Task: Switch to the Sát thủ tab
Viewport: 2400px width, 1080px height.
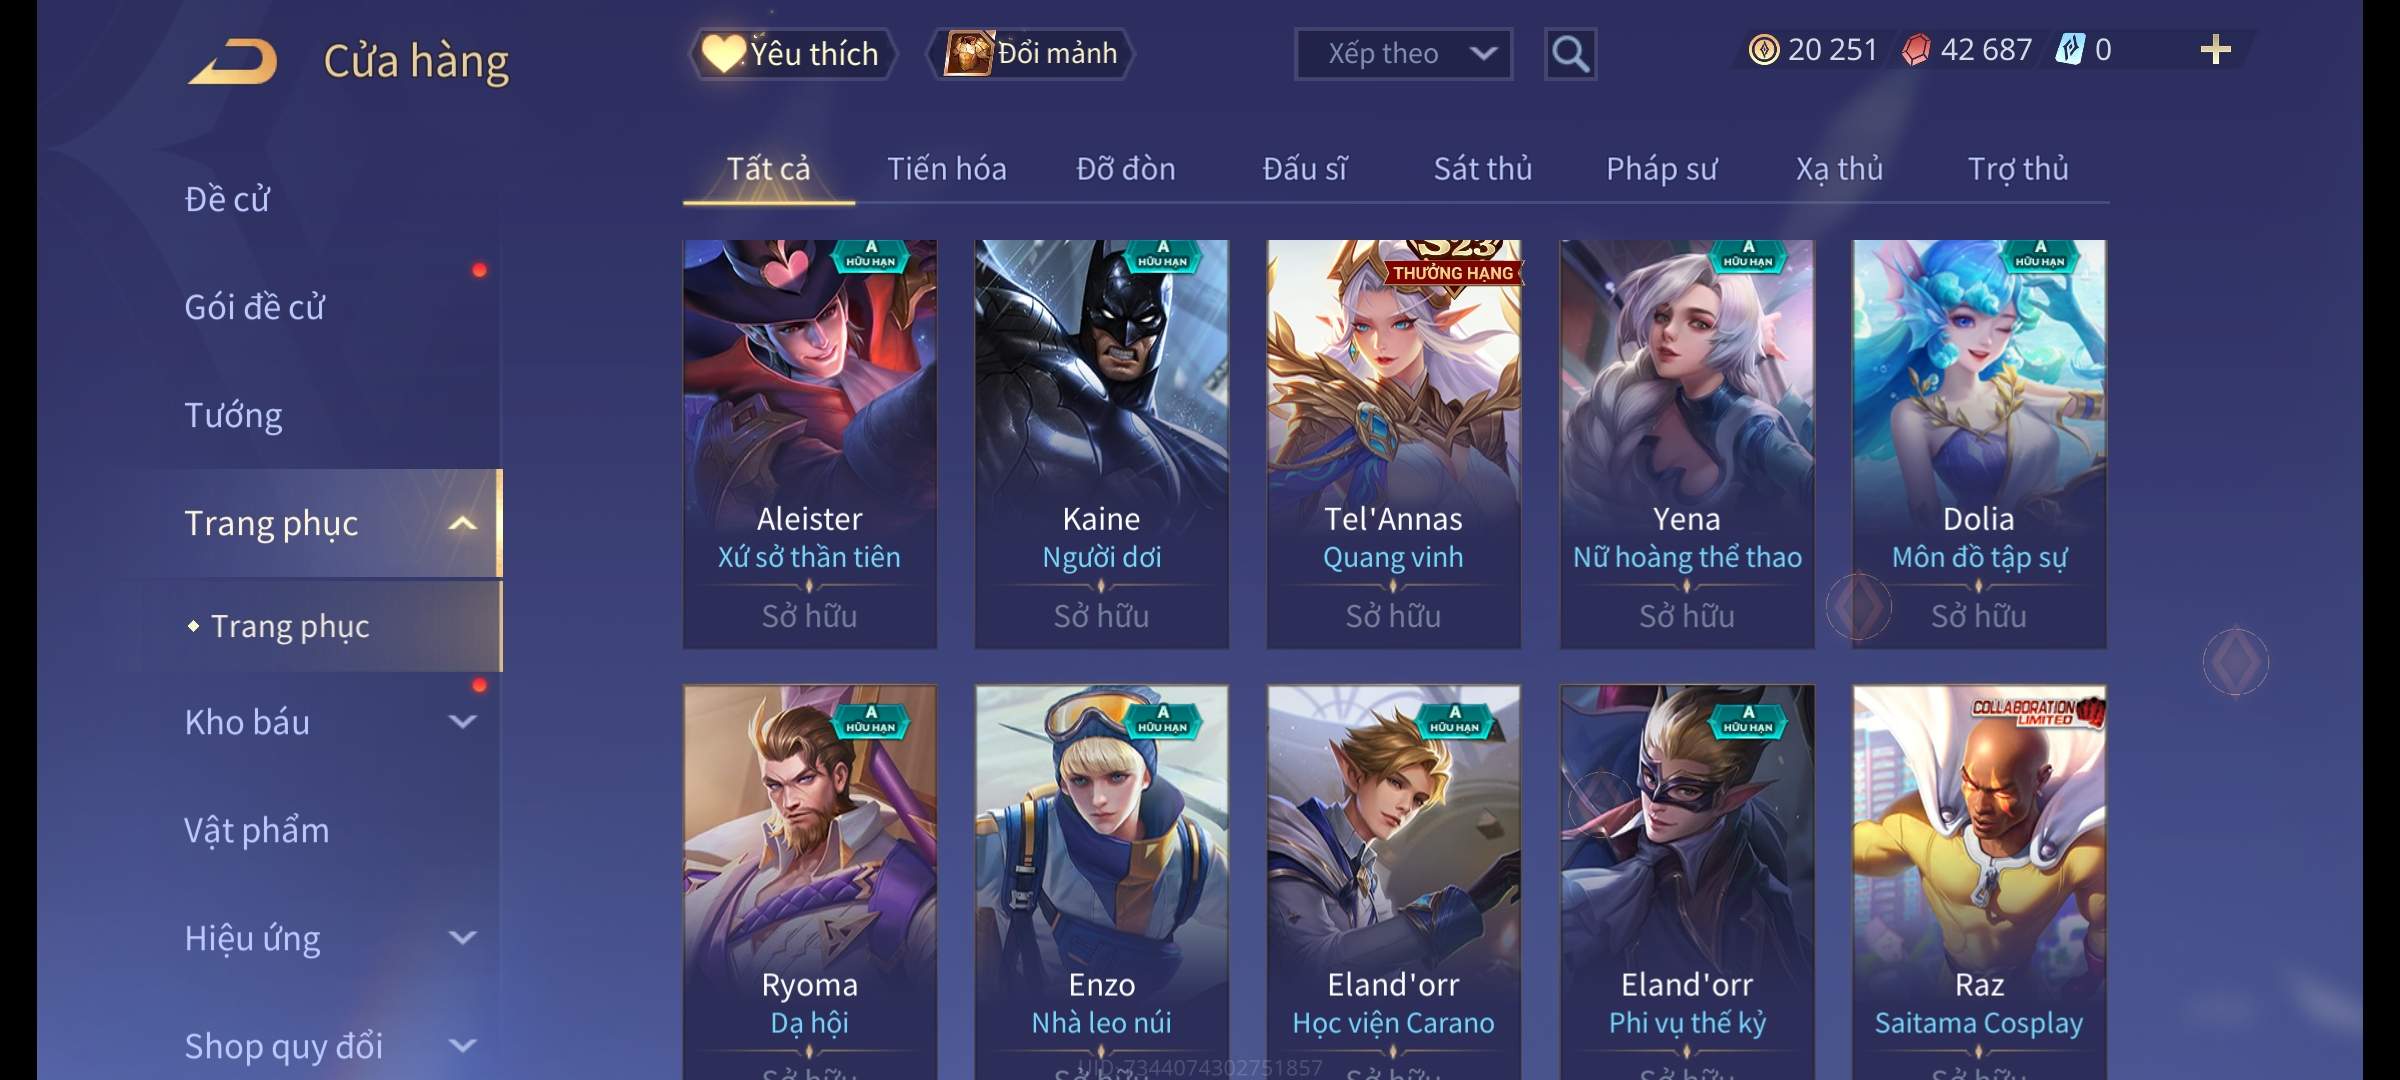Action: 1482,169
